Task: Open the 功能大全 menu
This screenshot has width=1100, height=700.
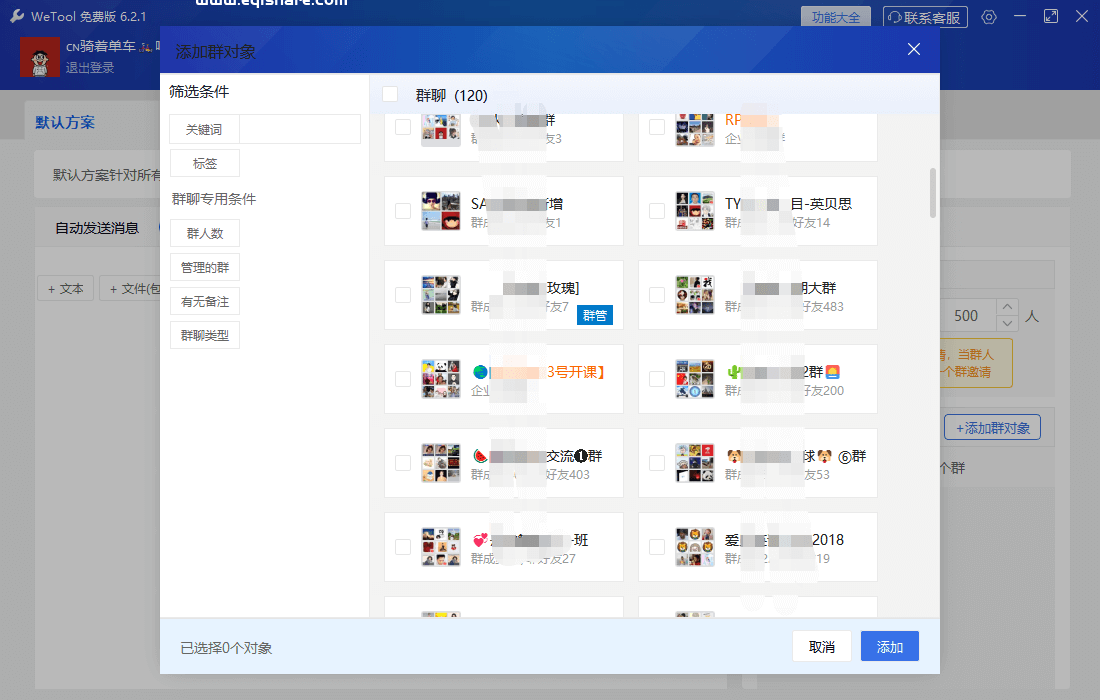Action: pyautogui.click(x=836, y=16)
